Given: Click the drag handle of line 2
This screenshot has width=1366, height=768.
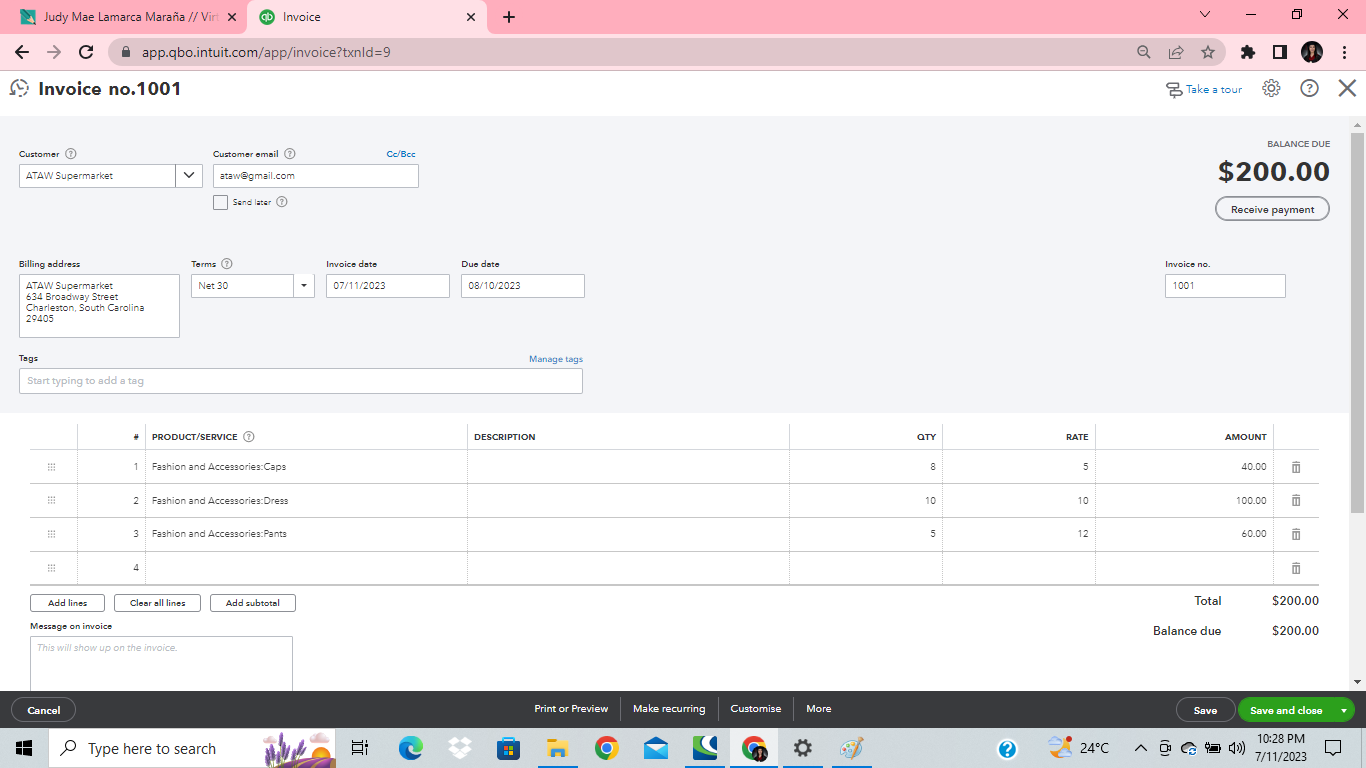Looking at the screenshot, I should (x=52, y=501).
